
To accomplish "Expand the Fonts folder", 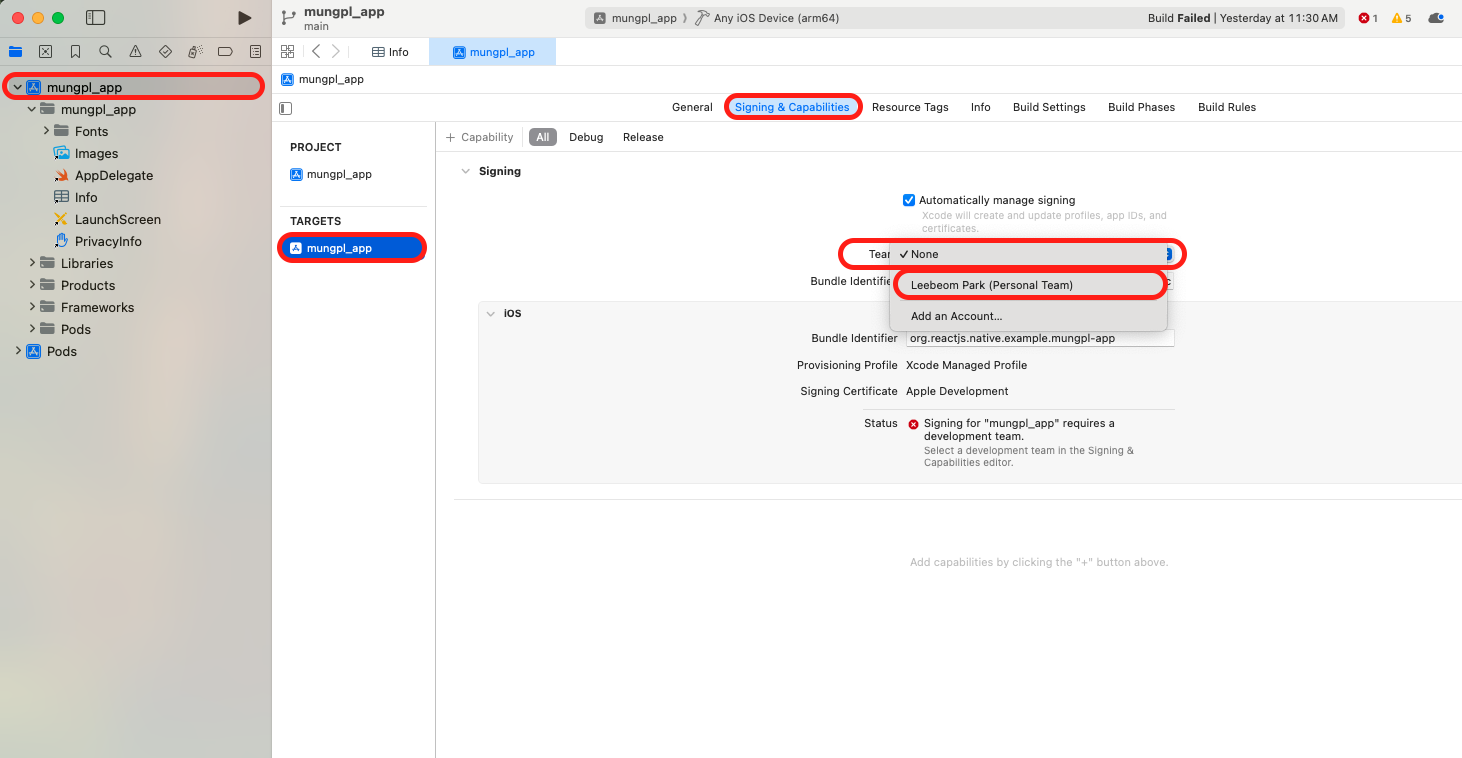I will click(x=46, y=131).
